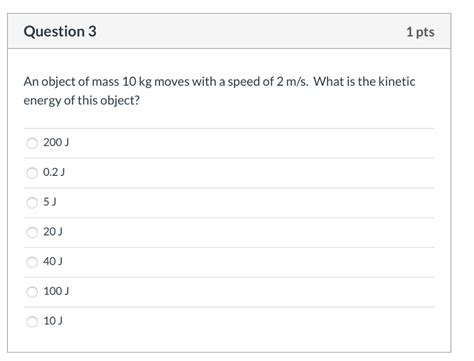The image size is (474, 361).
Task: Select the 200 J radio button
Action: (x=32, y=143)
